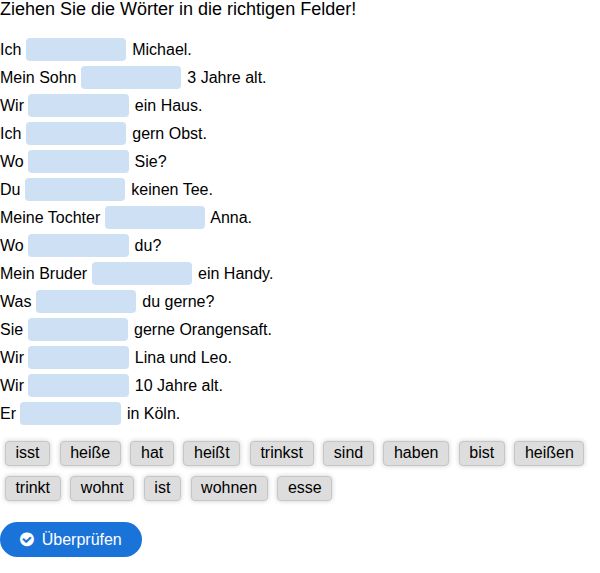Select the 'trinkst' word chip
600x573 pixels.
(x=282, y=453)
